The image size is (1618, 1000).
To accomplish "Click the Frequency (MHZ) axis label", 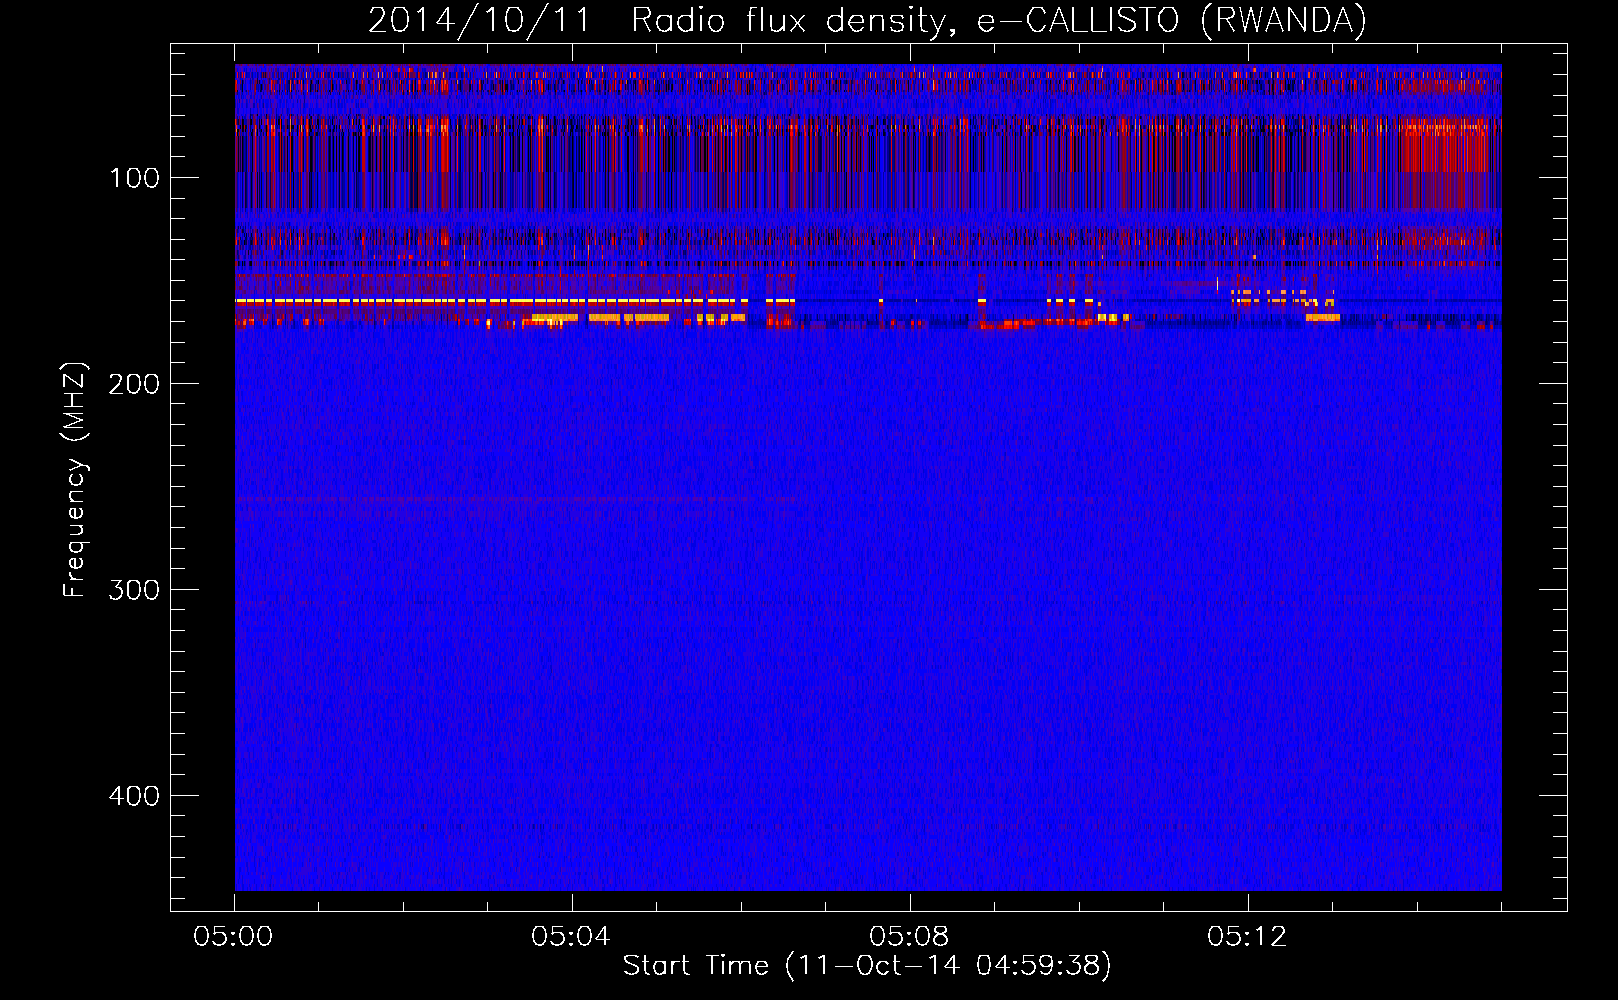I will tap(75, 480).
